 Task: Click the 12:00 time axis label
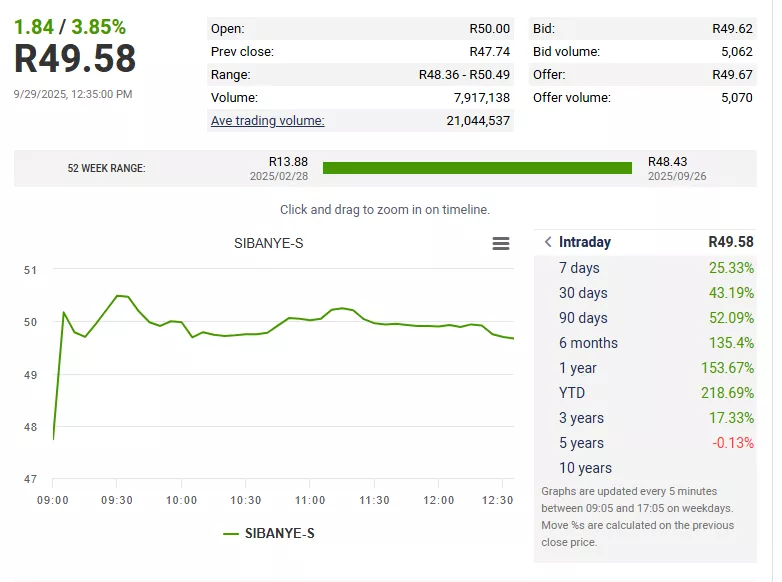438,500
